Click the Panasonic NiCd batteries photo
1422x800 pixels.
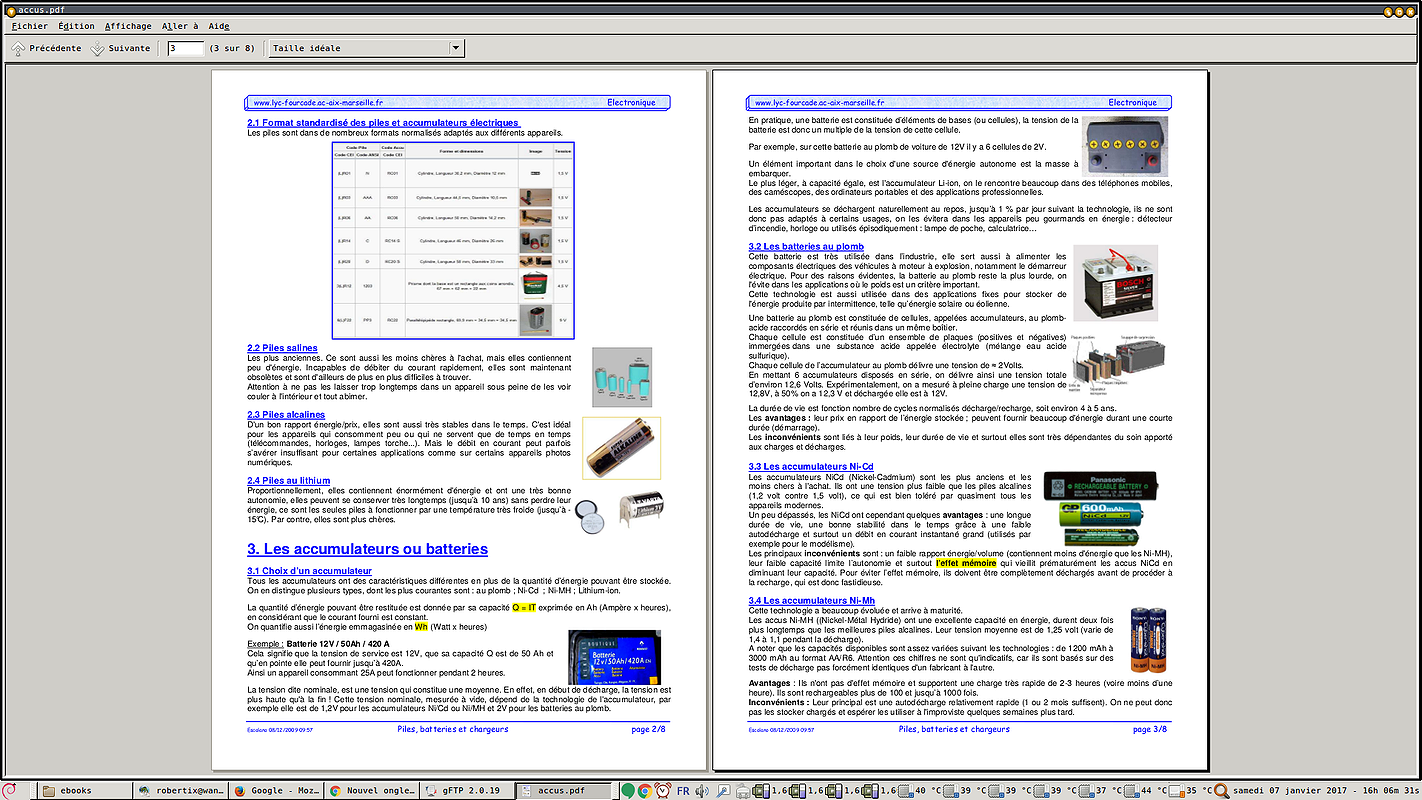point(1101,509)
